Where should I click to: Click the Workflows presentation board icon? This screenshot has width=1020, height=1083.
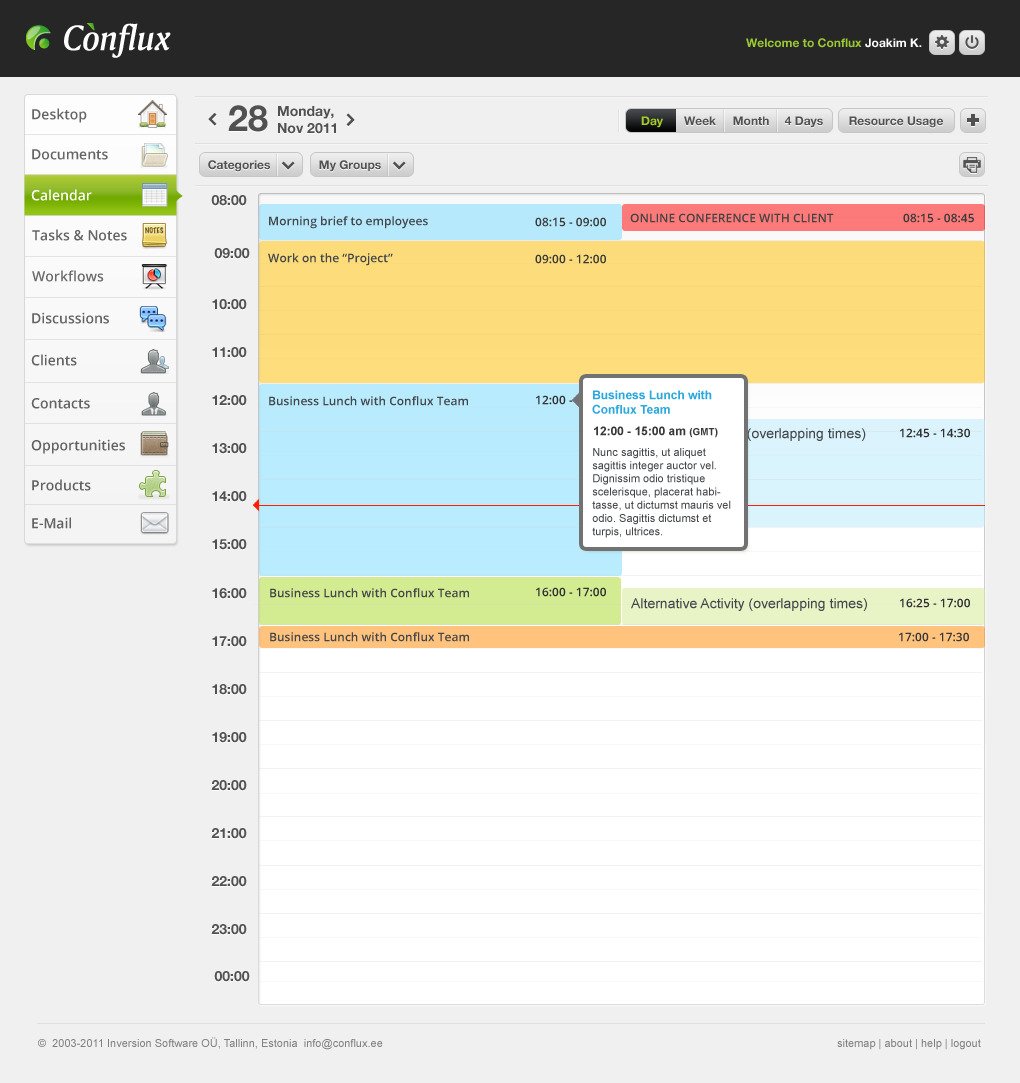click(x=154, y=276)
